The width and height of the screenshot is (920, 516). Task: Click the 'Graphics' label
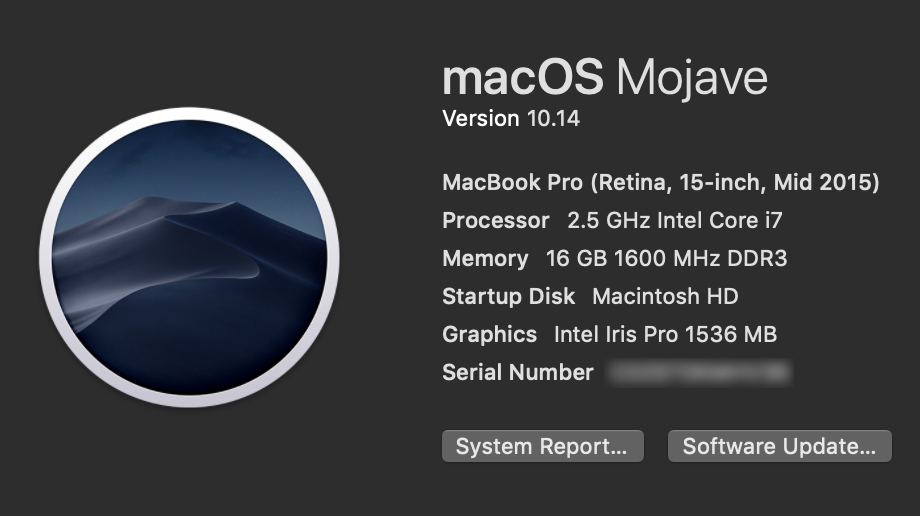click(x=489, y=335)
